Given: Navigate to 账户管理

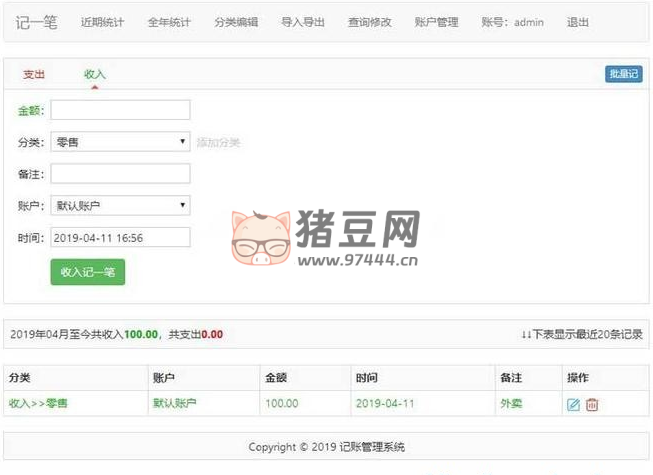Looking at the screenshot, I should coord(436,22).
